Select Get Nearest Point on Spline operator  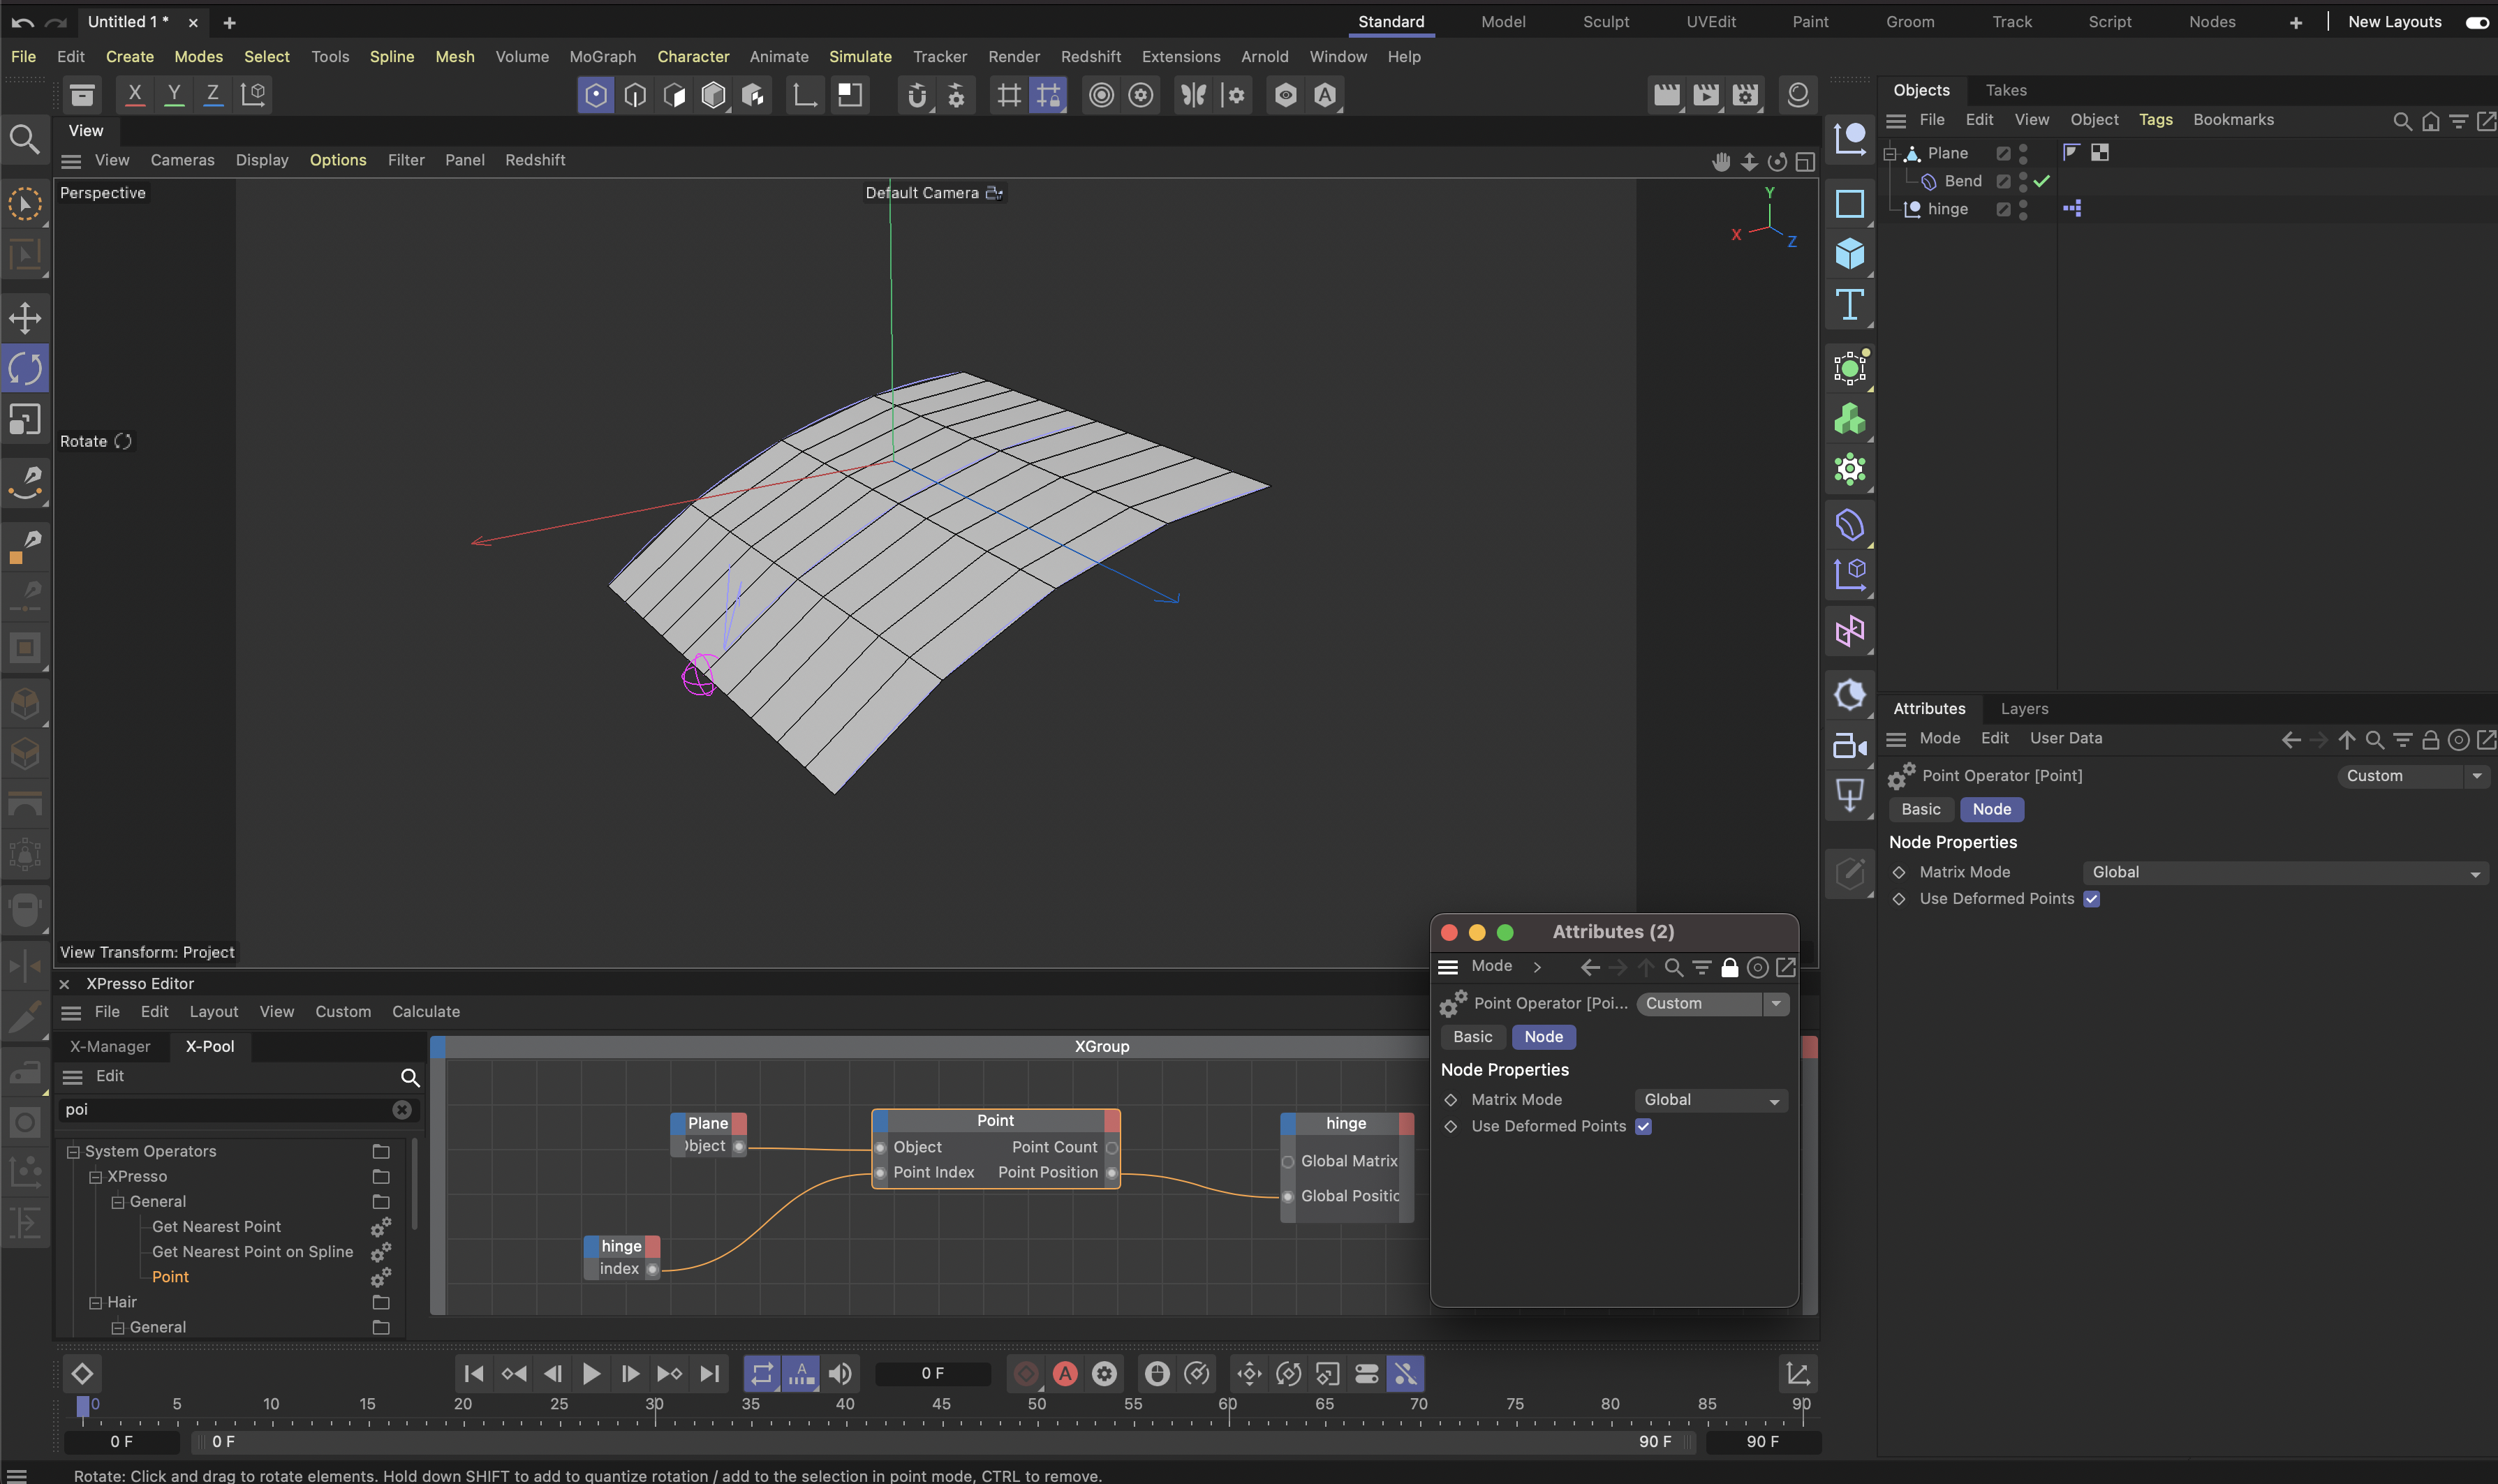pos(252,1252)
